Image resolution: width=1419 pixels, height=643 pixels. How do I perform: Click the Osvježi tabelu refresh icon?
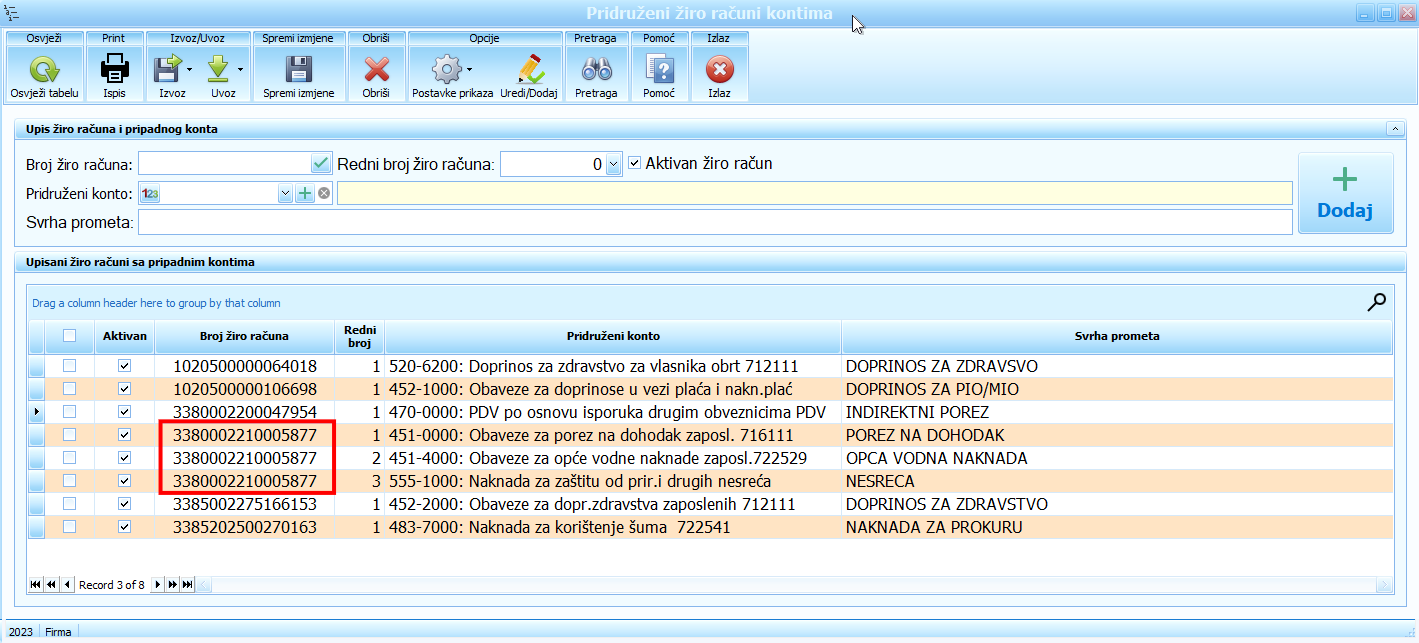pyautogui.click(x=44, y=69)
